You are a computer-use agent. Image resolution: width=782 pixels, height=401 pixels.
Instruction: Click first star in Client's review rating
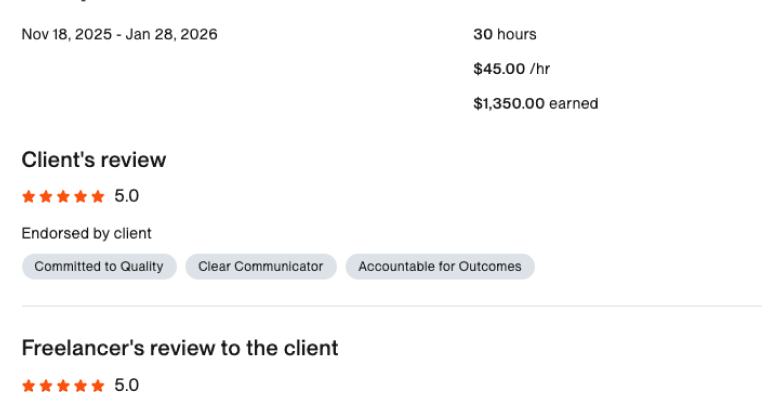[29, 197]
